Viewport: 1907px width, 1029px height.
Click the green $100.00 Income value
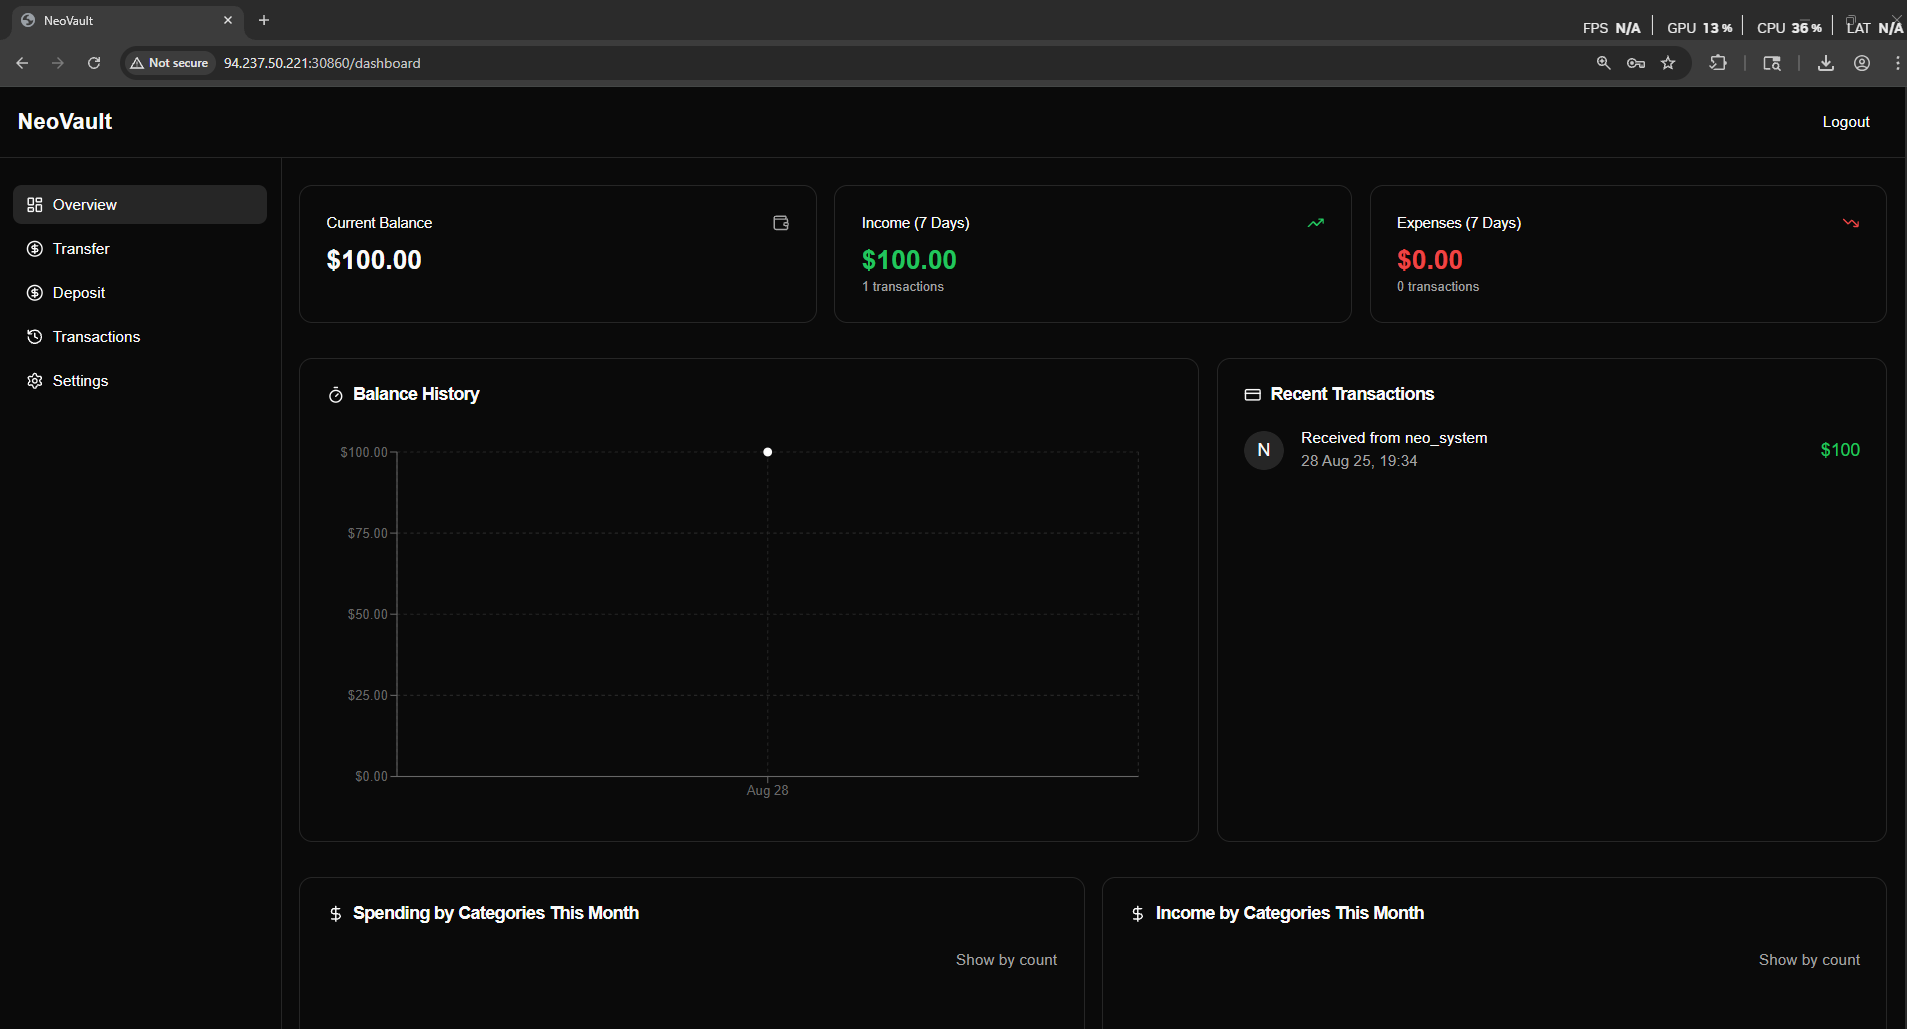[x=909, y=260]
